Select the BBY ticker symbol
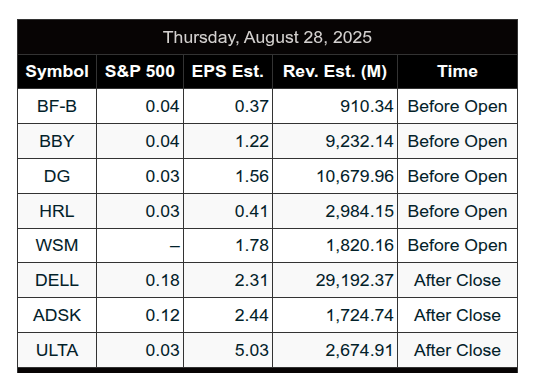The image size is (534, 373). click(x=57, y=141)
